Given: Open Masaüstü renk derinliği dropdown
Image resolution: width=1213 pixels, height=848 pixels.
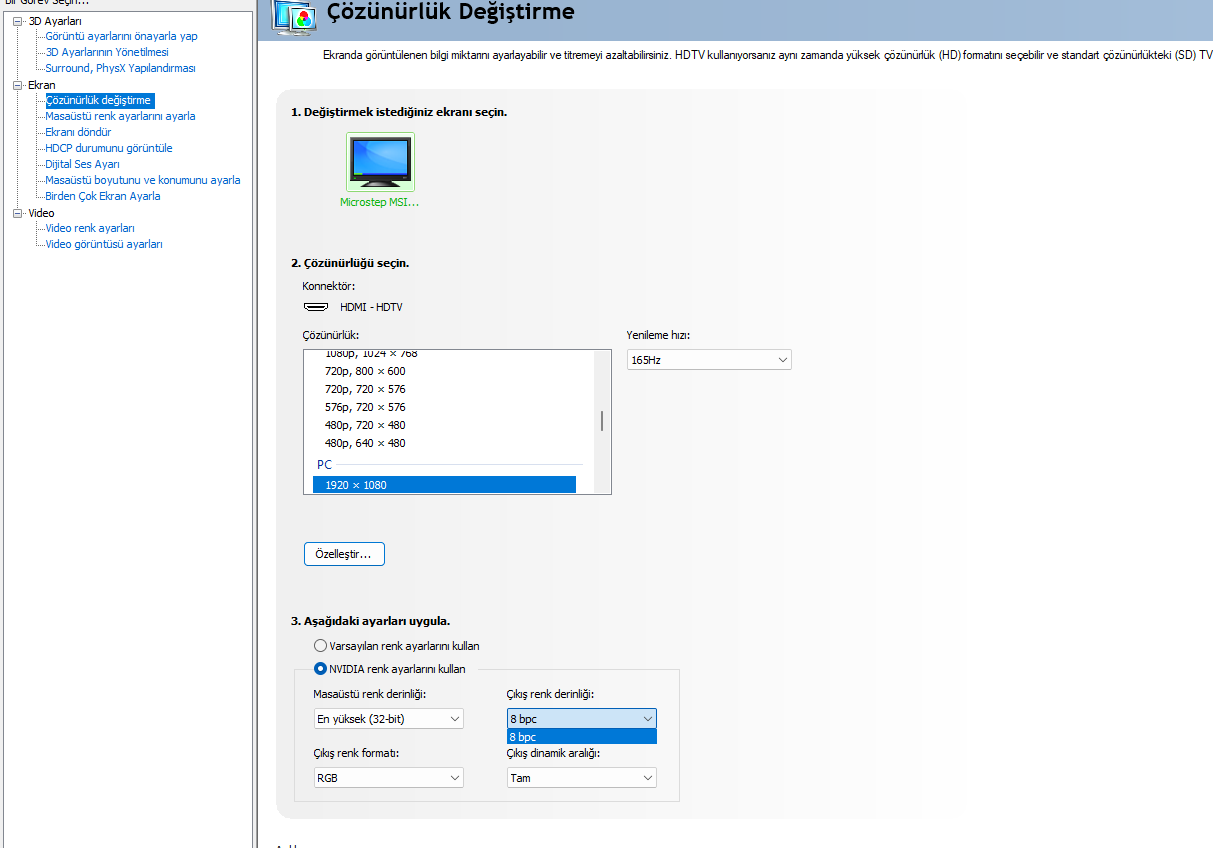Looking at the screenshot, I should tap(389, 719).
